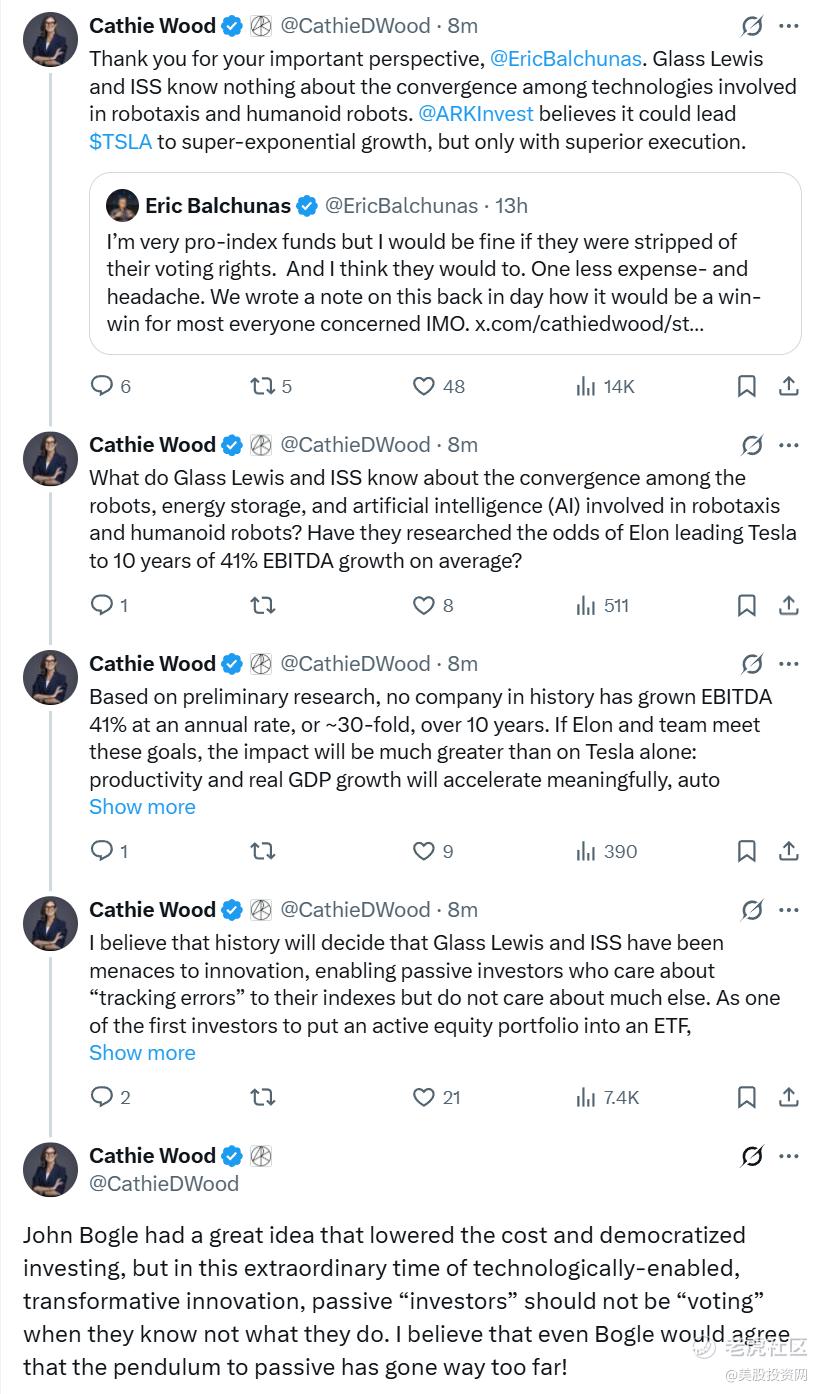
Task: Click Cathie Wood's avatar on last tweet
Action: pyautogui.click(x=50, y=1169)
